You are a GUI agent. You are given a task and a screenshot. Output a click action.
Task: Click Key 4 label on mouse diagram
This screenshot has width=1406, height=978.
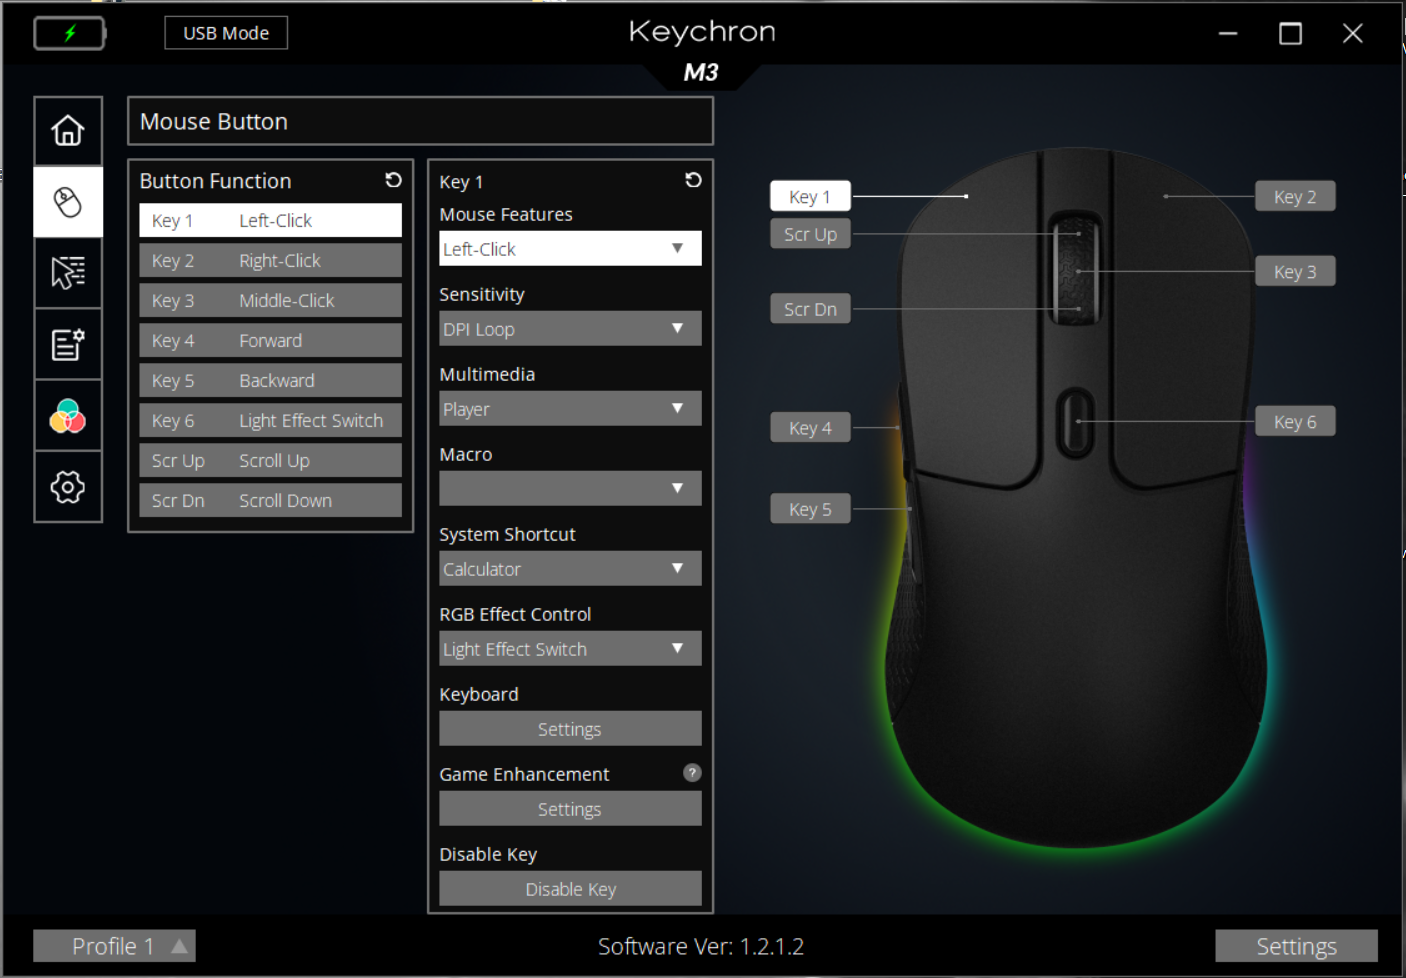(x=810, y=428)
